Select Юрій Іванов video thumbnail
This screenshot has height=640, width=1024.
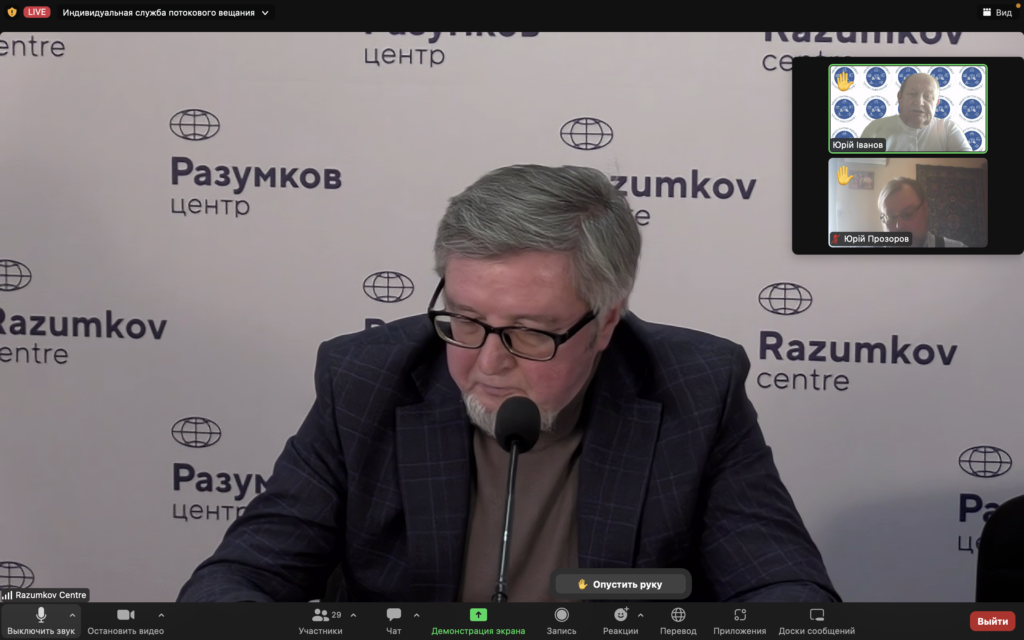point(908,108)
